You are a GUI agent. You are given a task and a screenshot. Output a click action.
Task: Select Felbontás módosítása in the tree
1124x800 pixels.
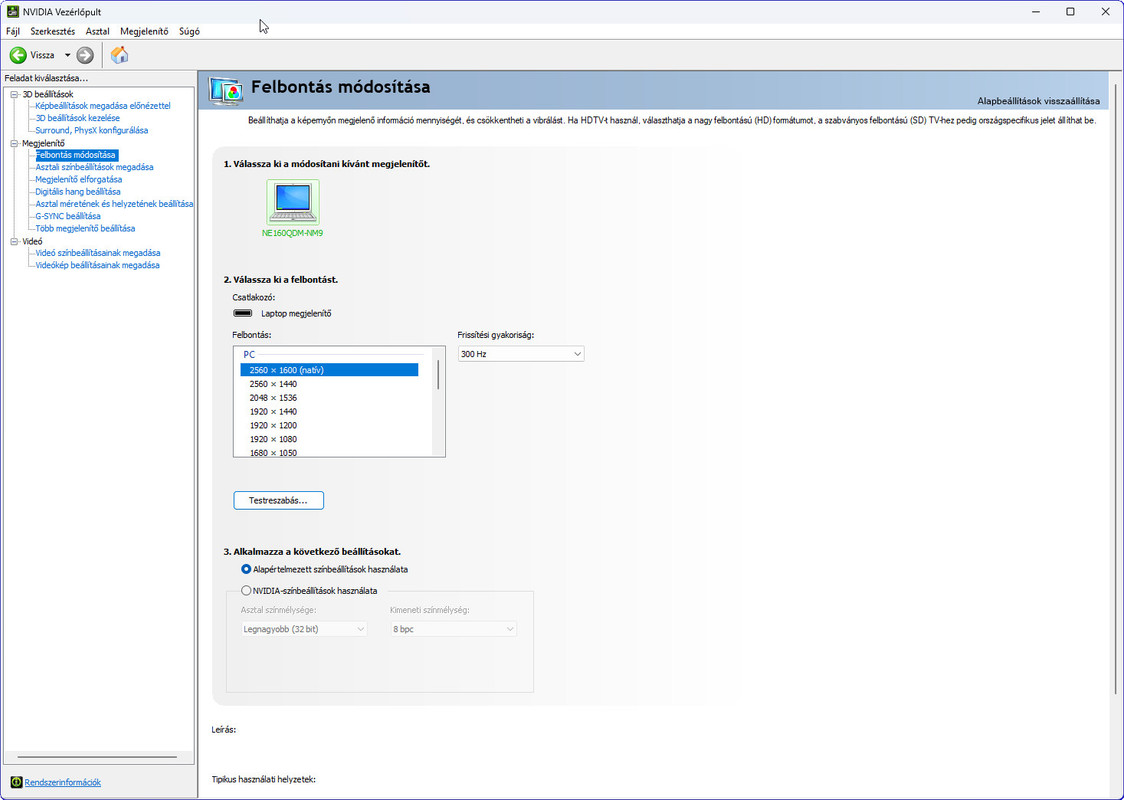[x=76, y=155]
